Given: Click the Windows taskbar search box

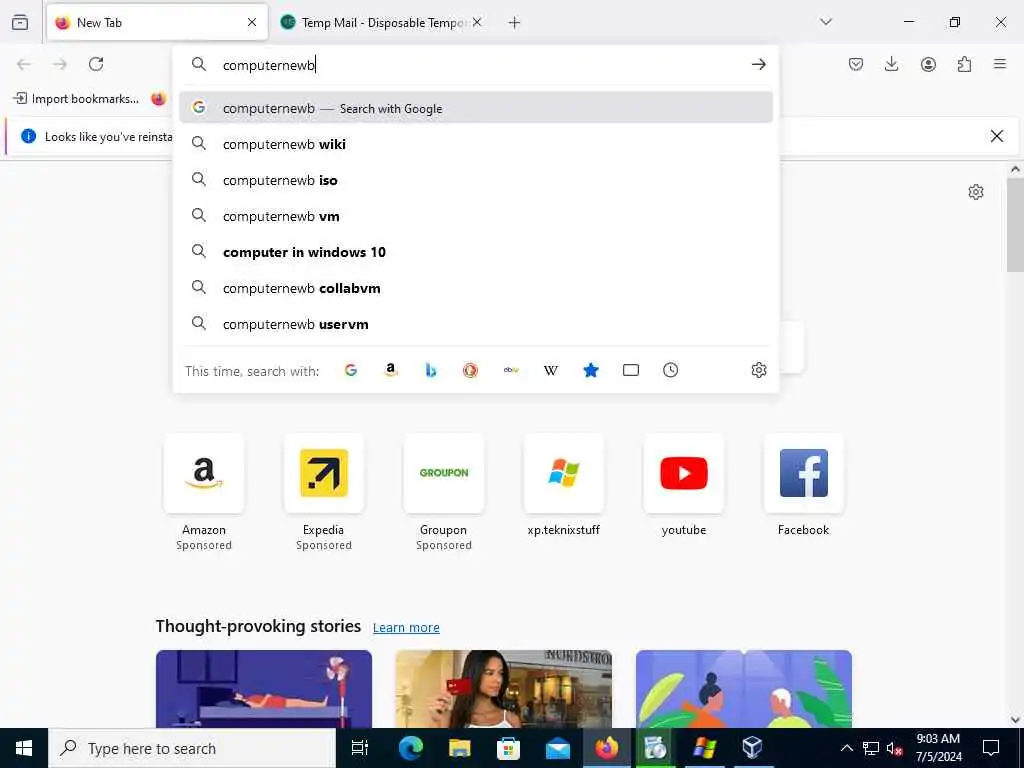Looking at the screenshot, I should click(x=192, y=748).
